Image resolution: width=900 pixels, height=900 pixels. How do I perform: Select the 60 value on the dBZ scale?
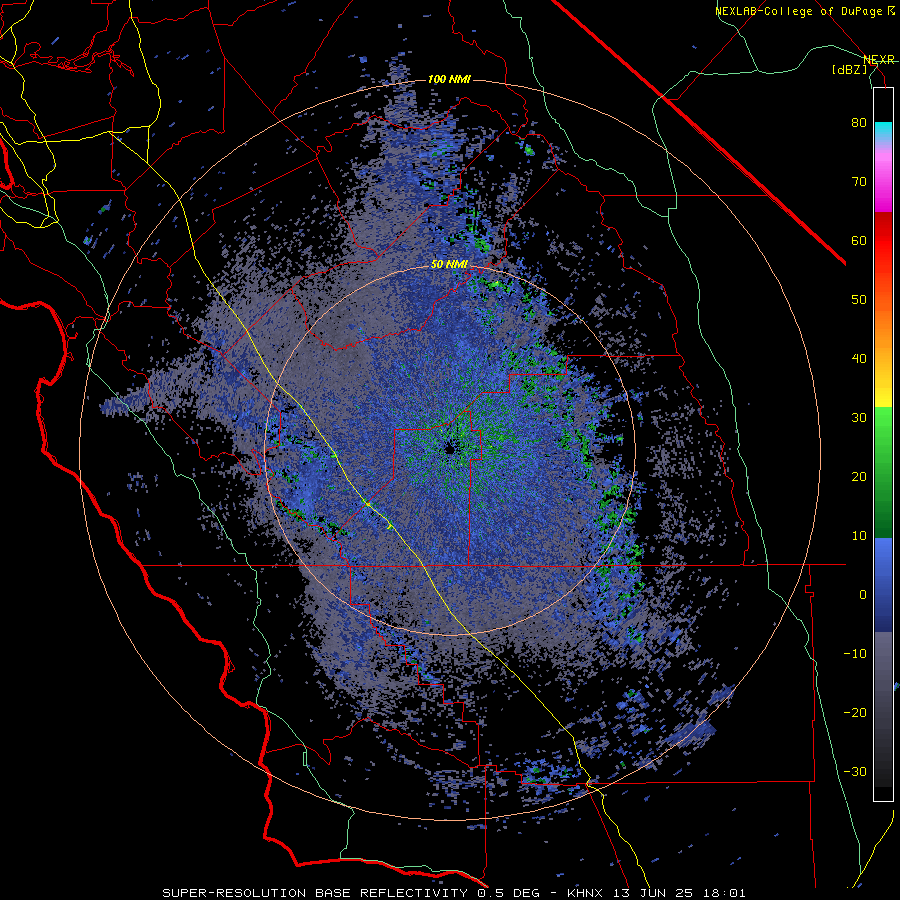pyautogui.click(x=859, y=240)
